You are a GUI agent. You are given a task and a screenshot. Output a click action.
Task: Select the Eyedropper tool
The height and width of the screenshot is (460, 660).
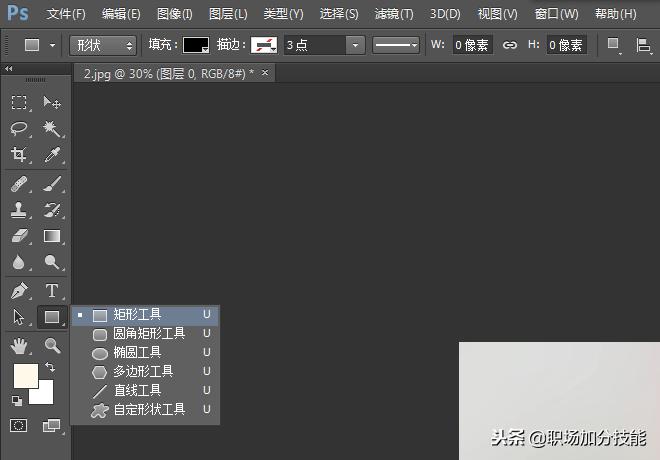click(x=52, y=155)
